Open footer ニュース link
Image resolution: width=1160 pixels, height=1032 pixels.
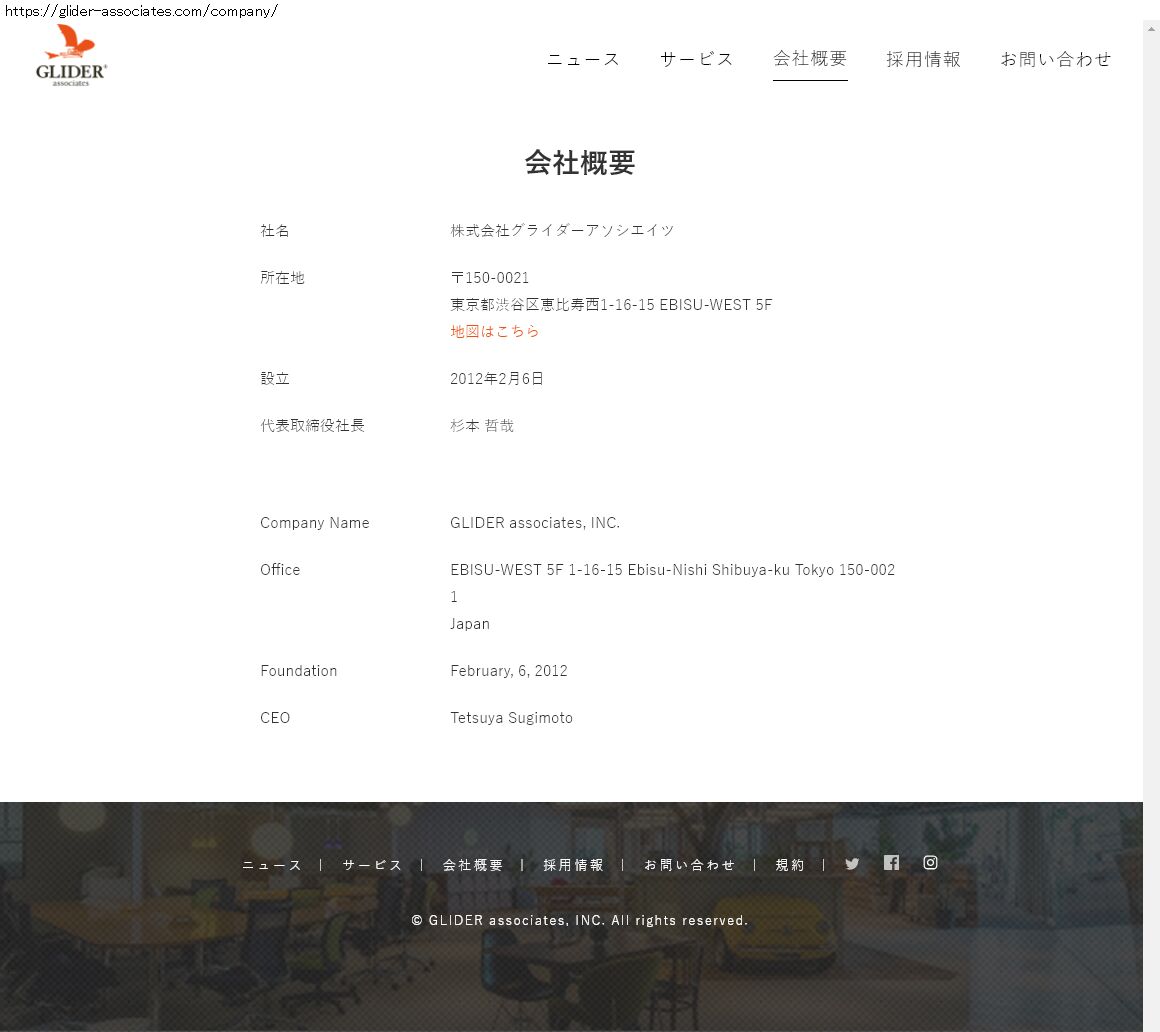click(x=272, y=865)
